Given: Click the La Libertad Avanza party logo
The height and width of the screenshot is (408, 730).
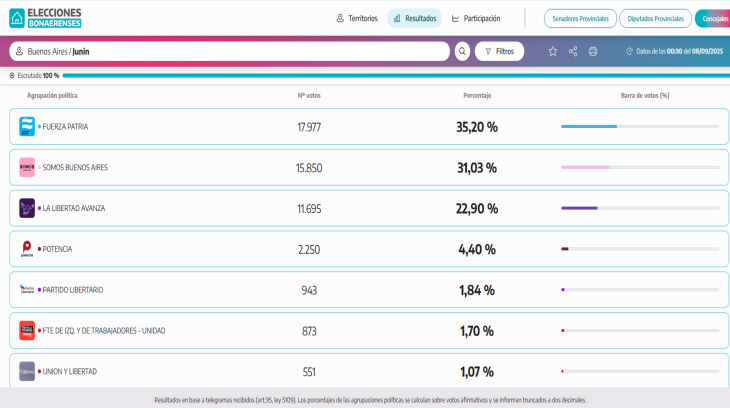Looking at the screenshot, I should pyautogui.click(x=27, y=208).
